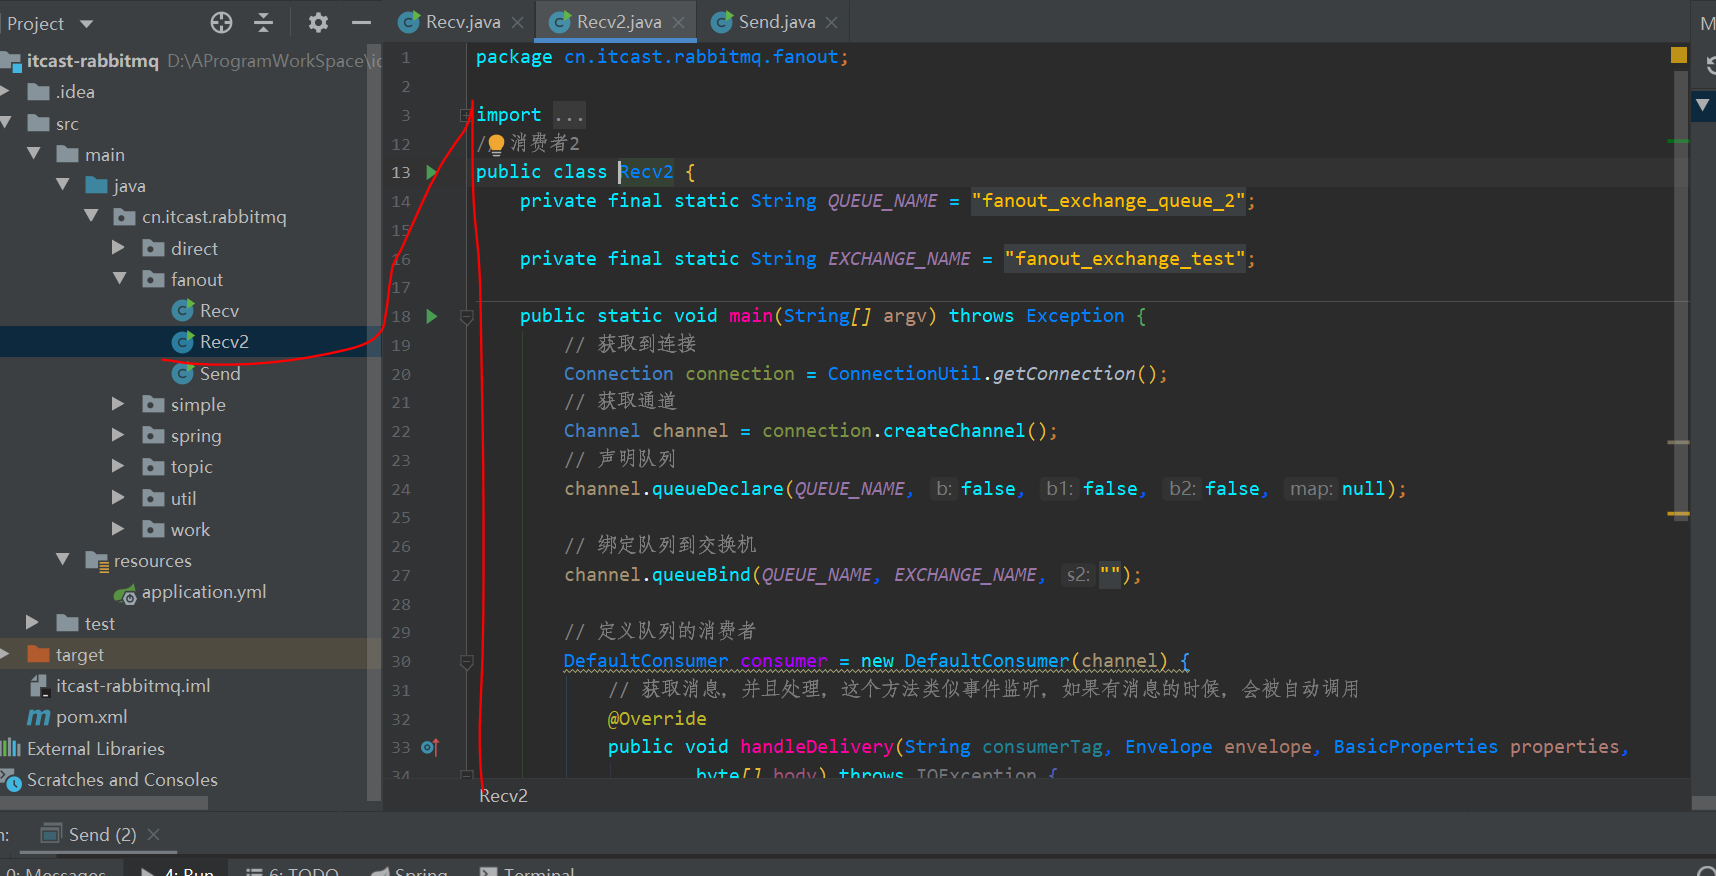The height and width of the screenshot is (876, 1716).
Task: Hide the Project tool window
Action: pos(361,22)
